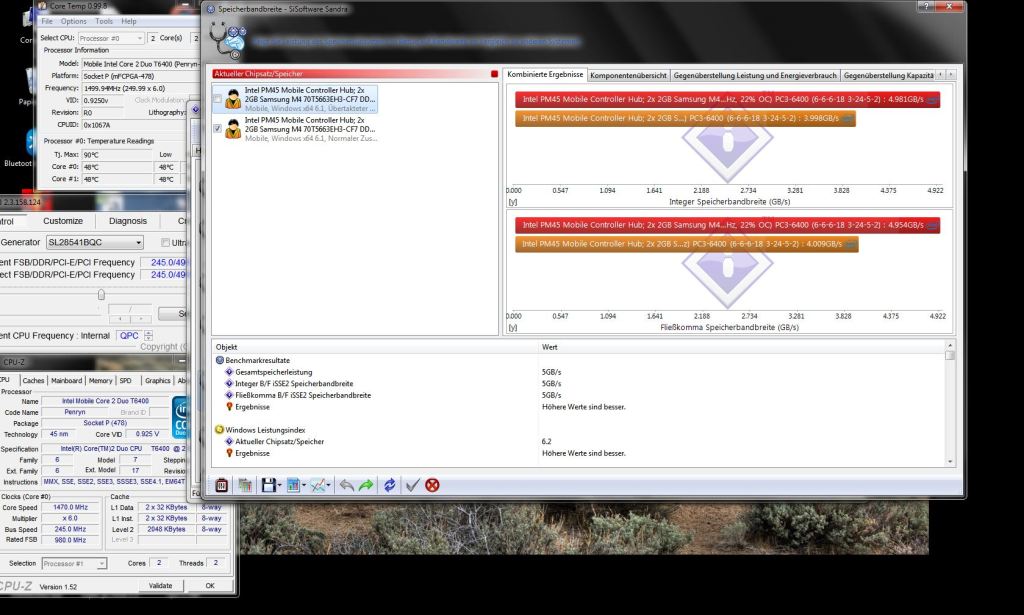Click red floating-point bandwidth bar 4.954GB/s
Viewport: 1024px width, 615px height.
(728, 225)
